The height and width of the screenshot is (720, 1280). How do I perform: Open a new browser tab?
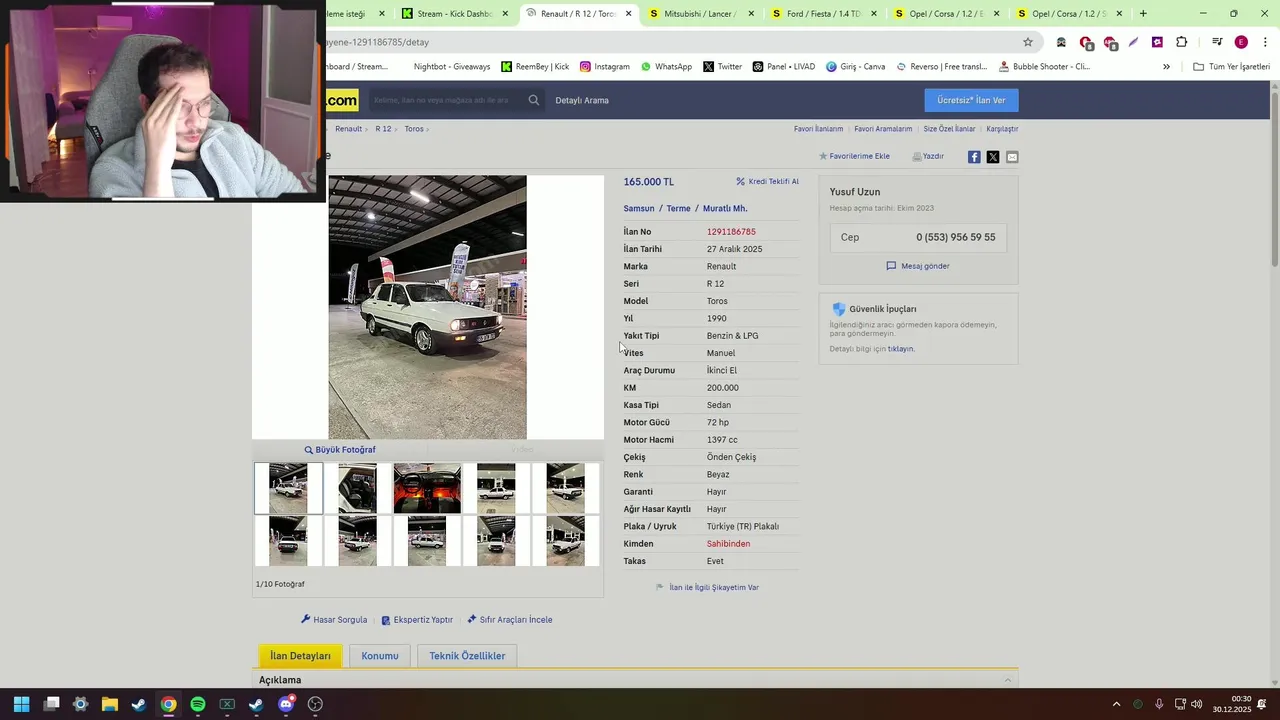[x=1143, y=14]
